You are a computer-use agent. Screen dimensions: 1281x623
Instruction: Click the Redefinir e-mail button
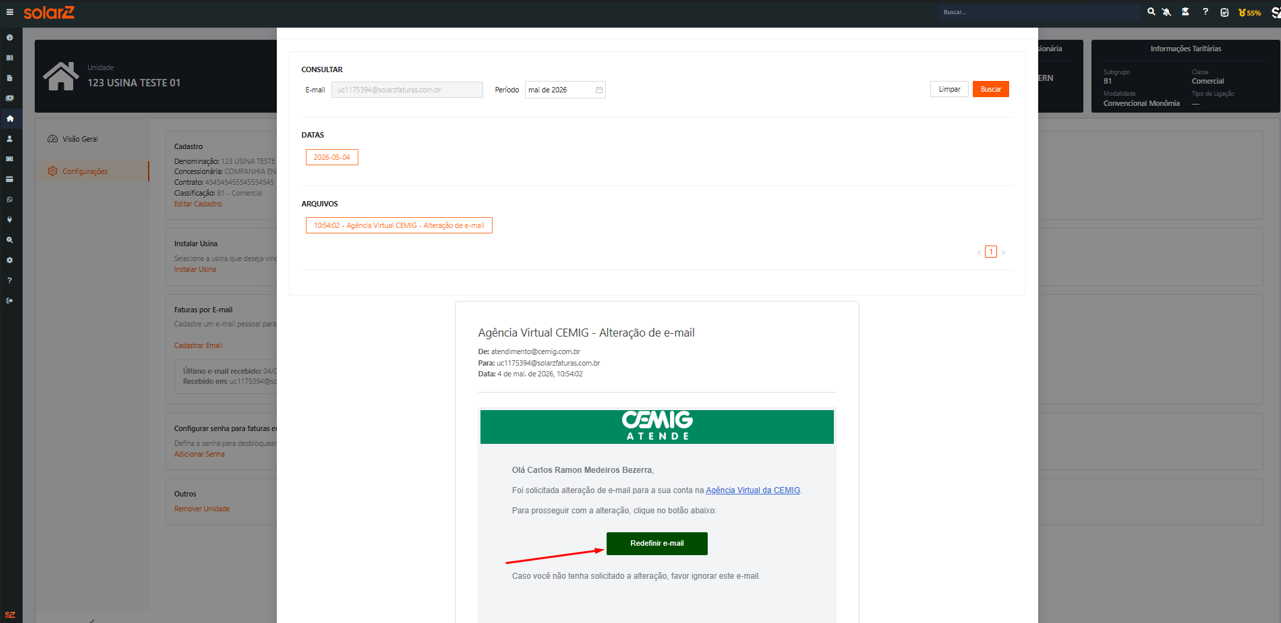tap(657, 543)
